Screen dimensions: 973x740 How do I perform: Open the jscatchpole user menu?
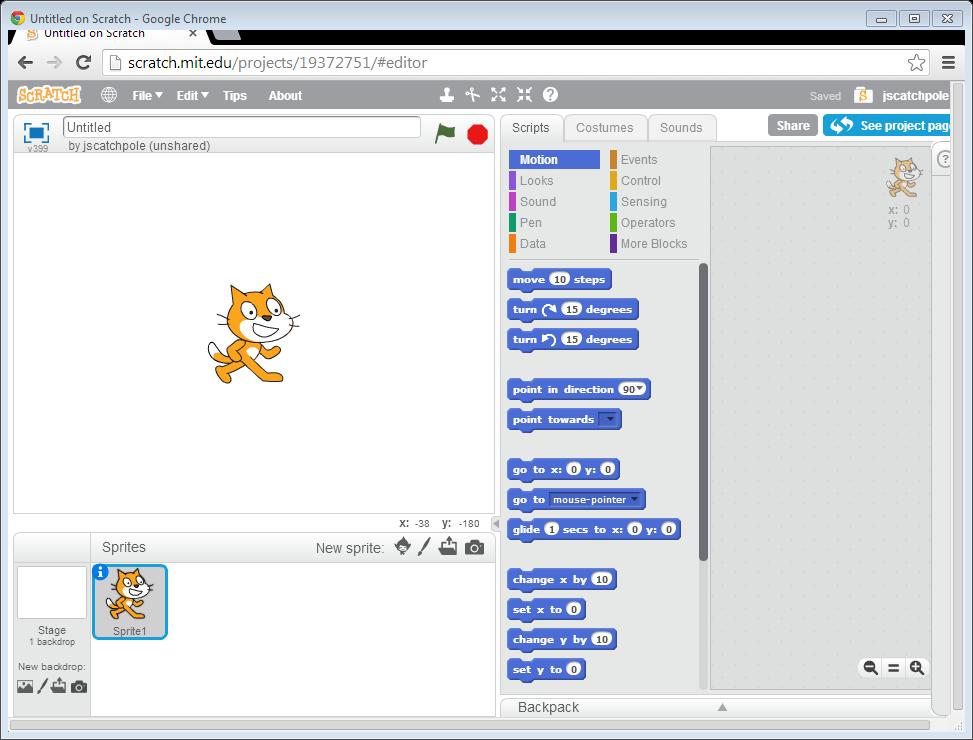click(916, 96)
